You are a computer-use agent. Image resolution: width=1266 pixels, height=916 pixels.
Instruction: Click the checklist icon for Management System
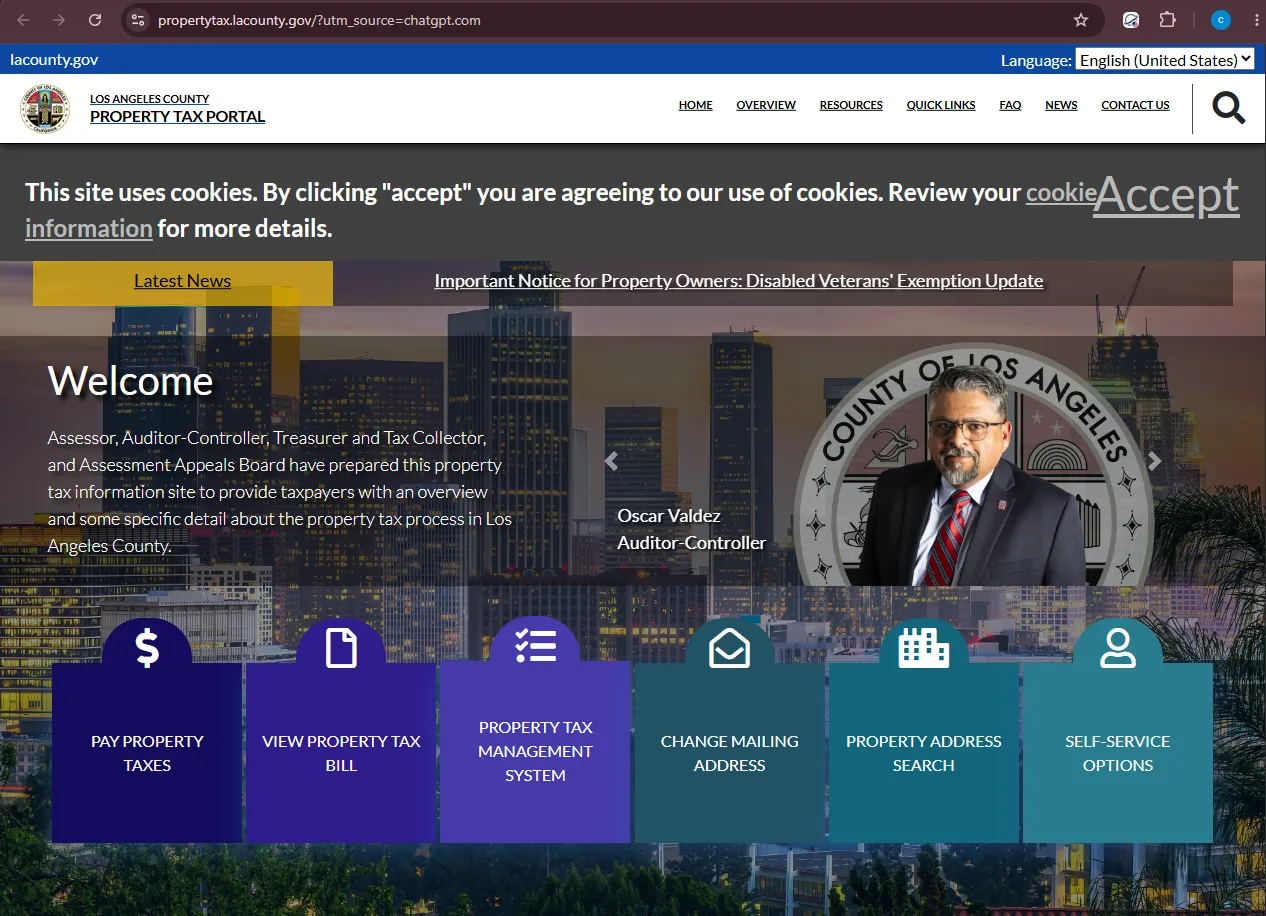pos(535,646)
